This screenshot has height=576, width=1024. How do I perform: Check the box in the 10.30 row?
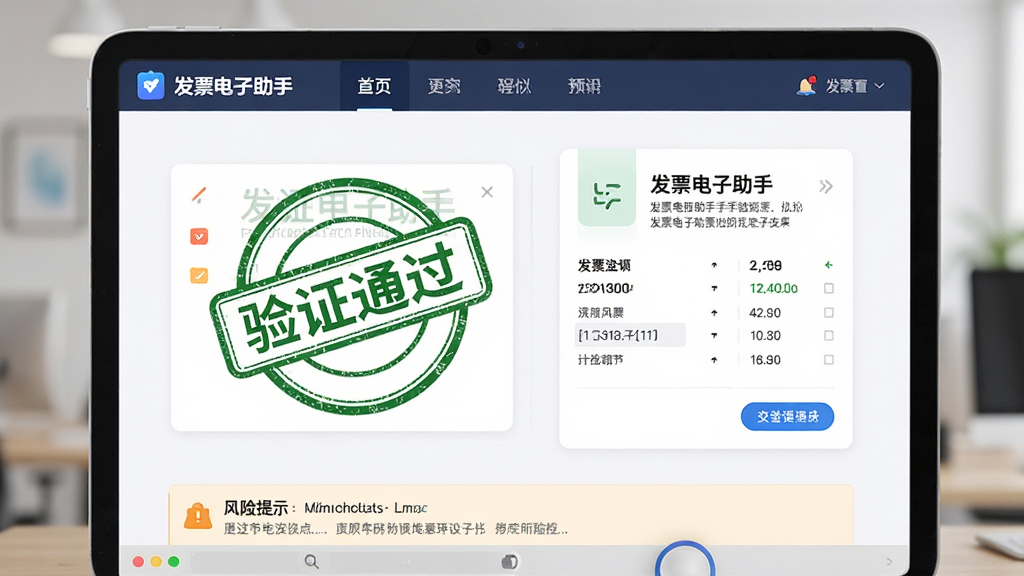click(829, 336)
